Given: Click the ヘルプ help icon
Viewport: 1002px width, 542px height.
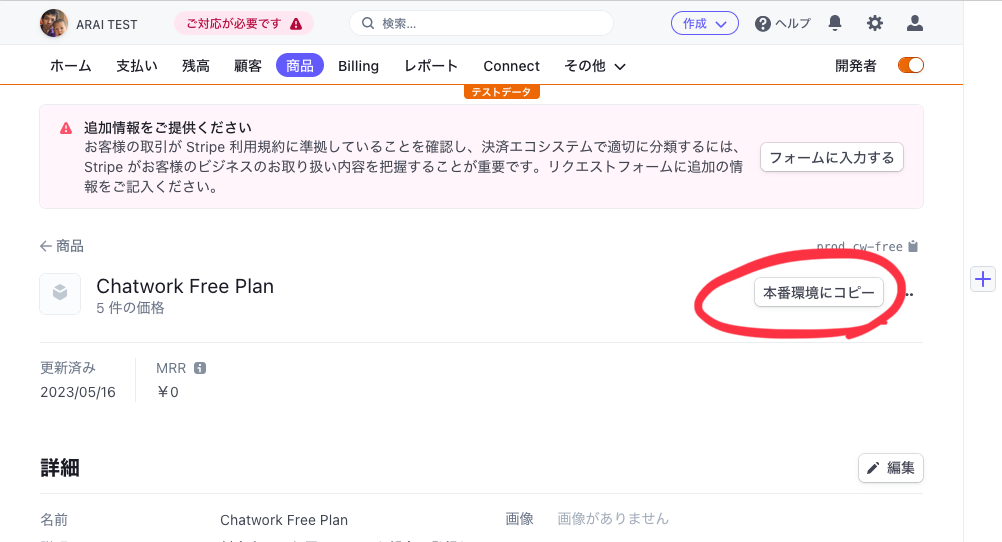Looking at the screenshot, I should (762, 24).
